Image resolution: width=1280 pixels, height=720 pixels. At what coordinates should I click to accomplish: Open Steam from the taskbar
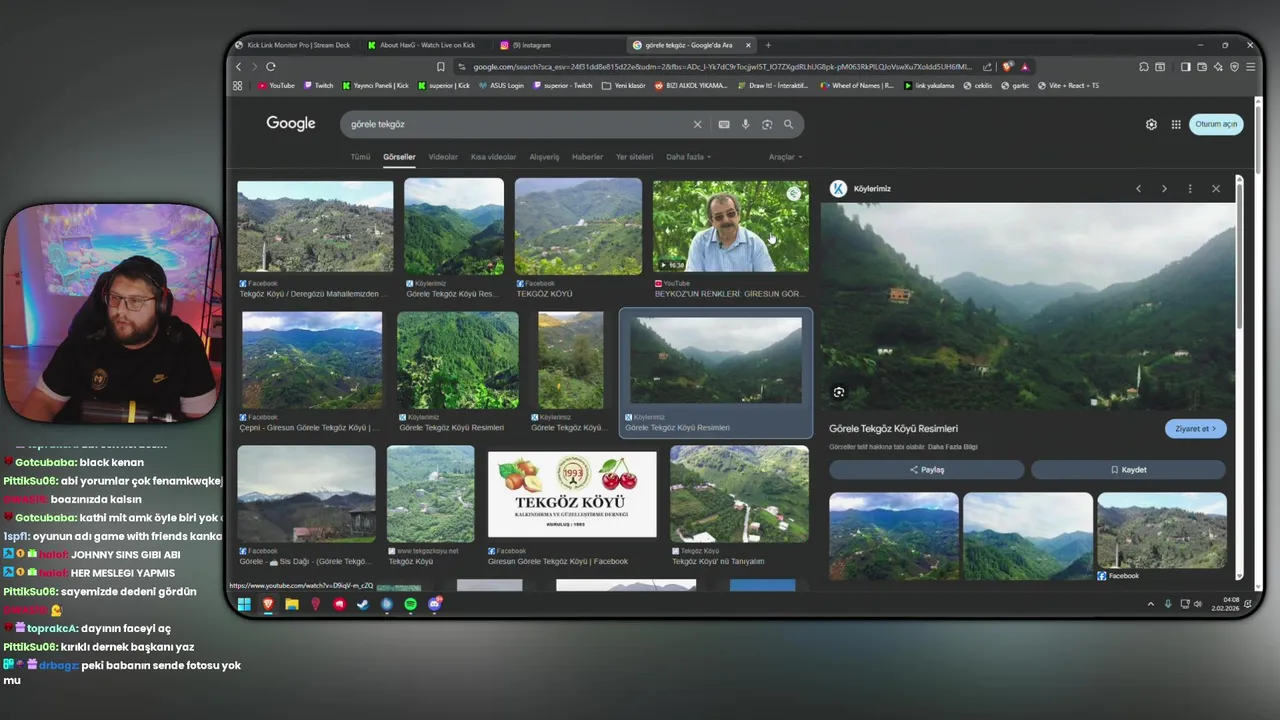coord(363,604)
